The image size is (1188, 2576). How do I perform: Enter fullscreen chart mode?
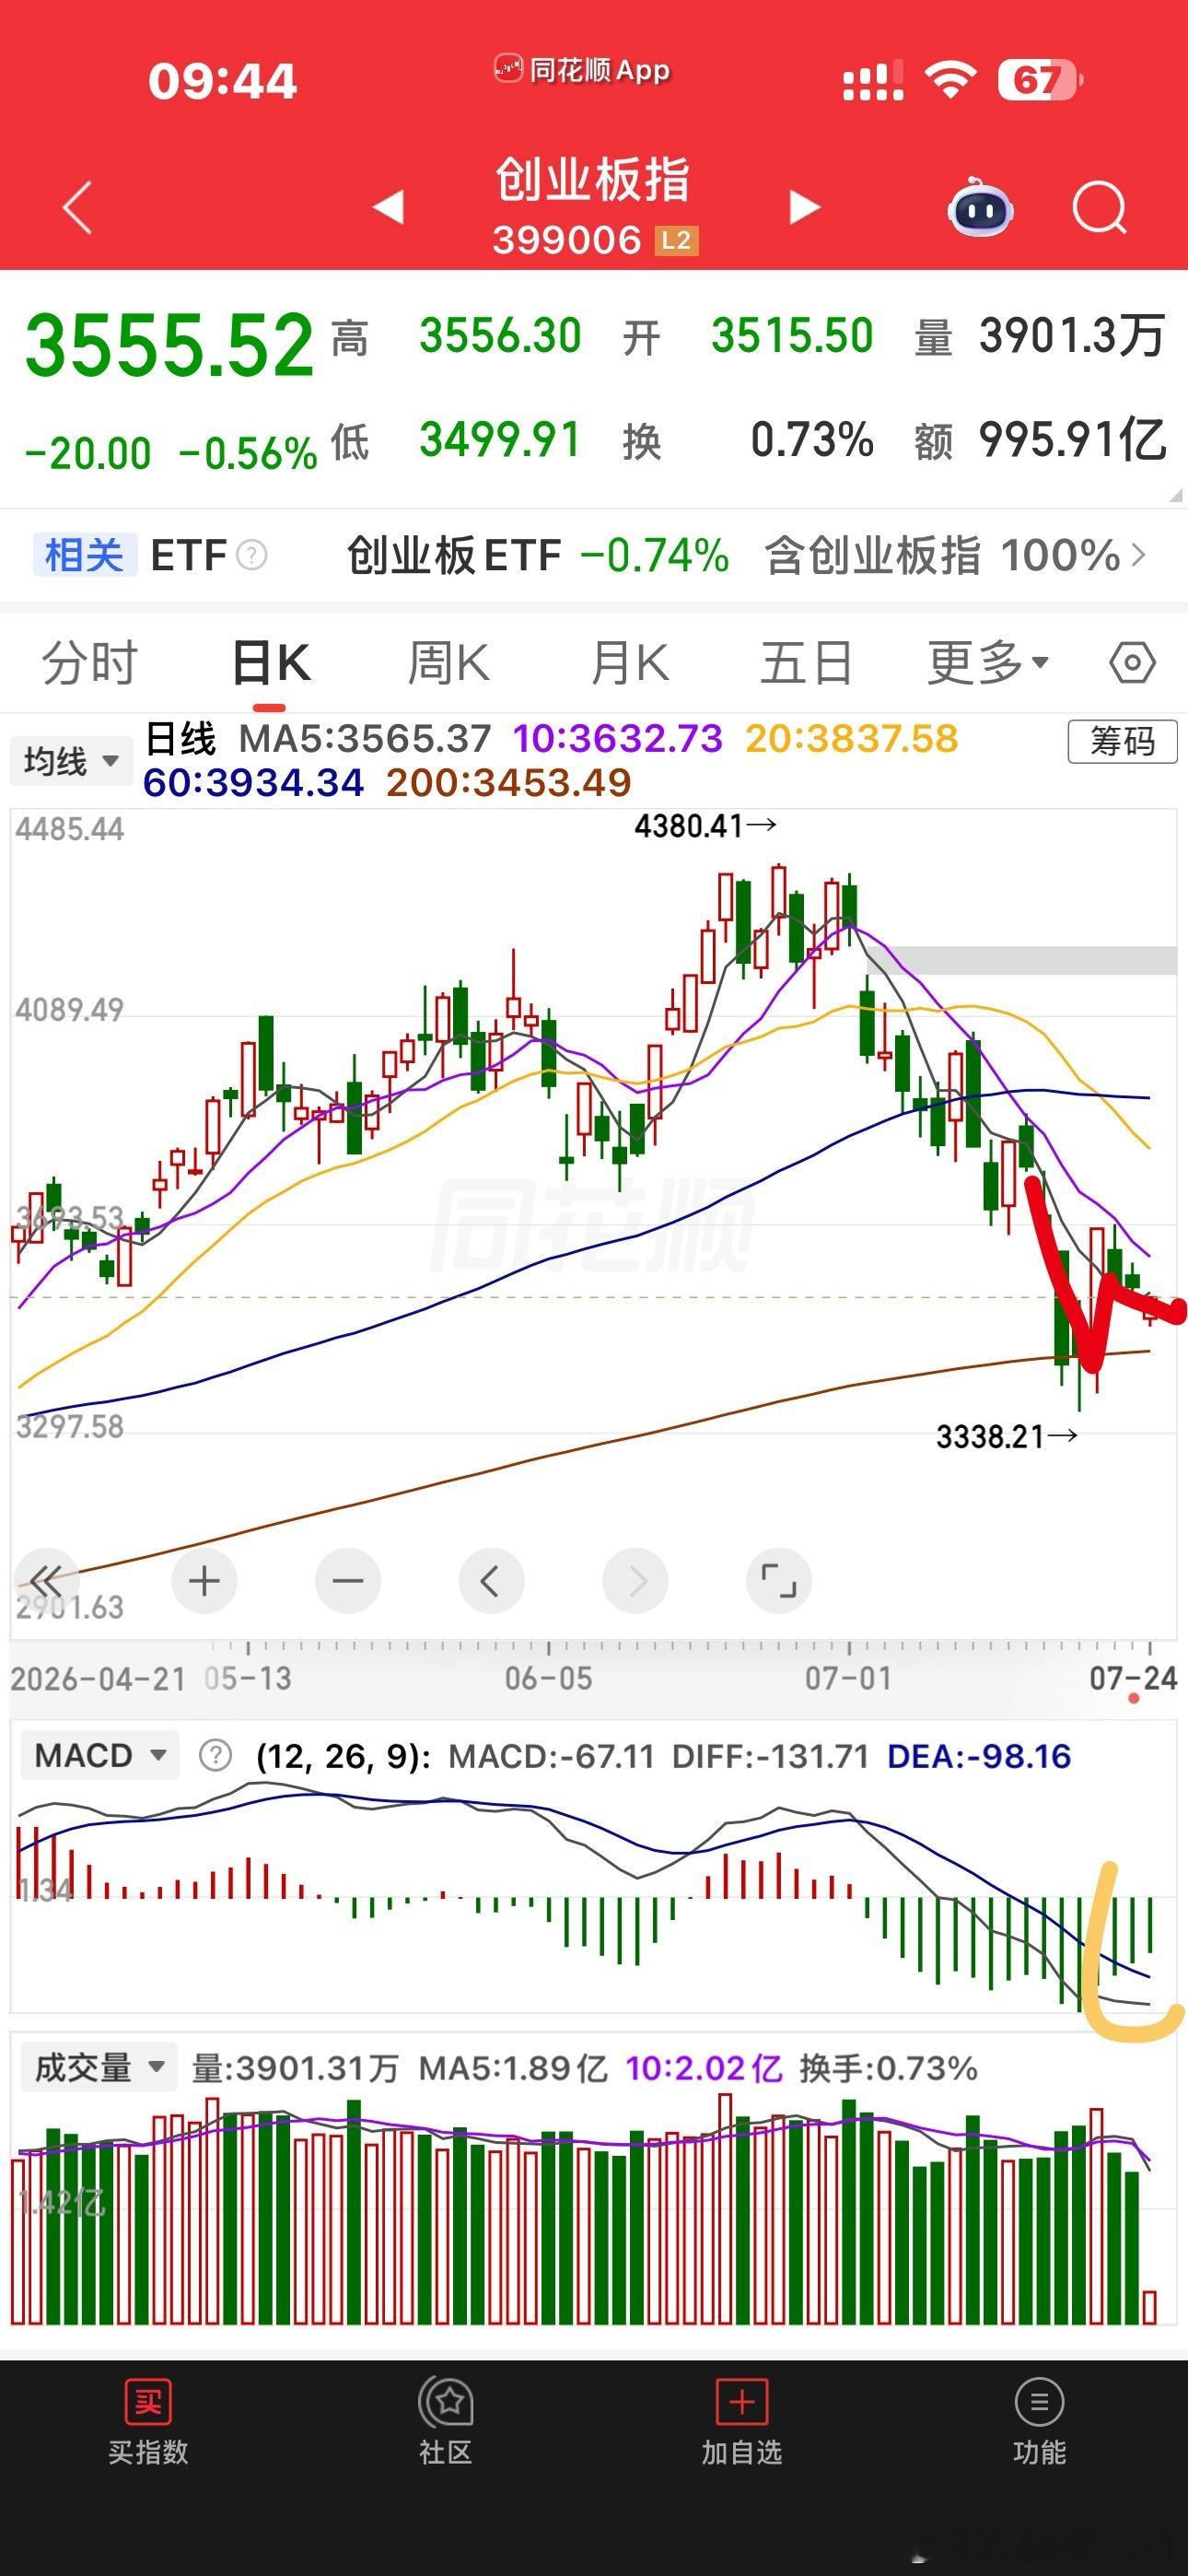tap(779, 1581)
